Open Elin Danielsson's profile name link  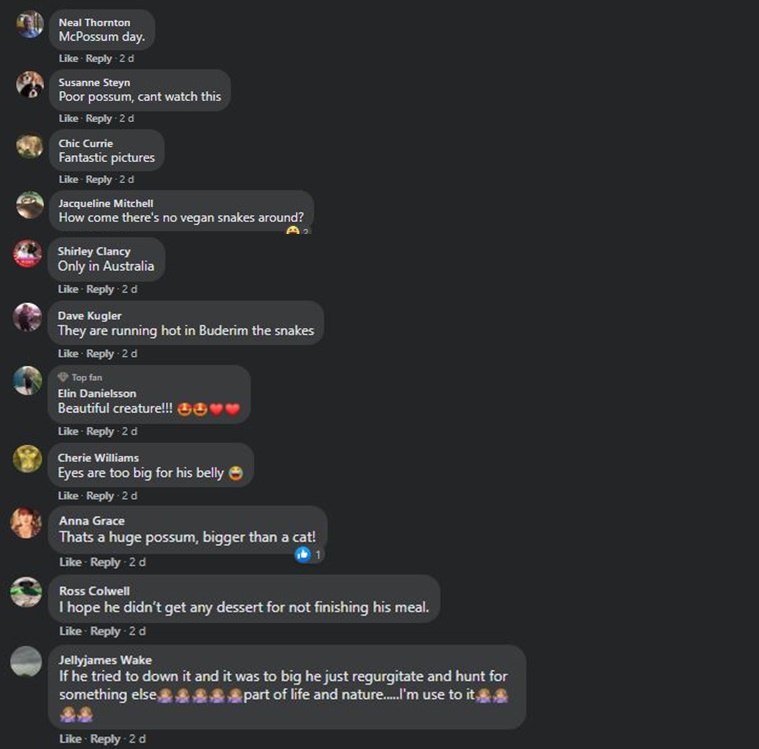pyautogui.click(x=97, y=394)
